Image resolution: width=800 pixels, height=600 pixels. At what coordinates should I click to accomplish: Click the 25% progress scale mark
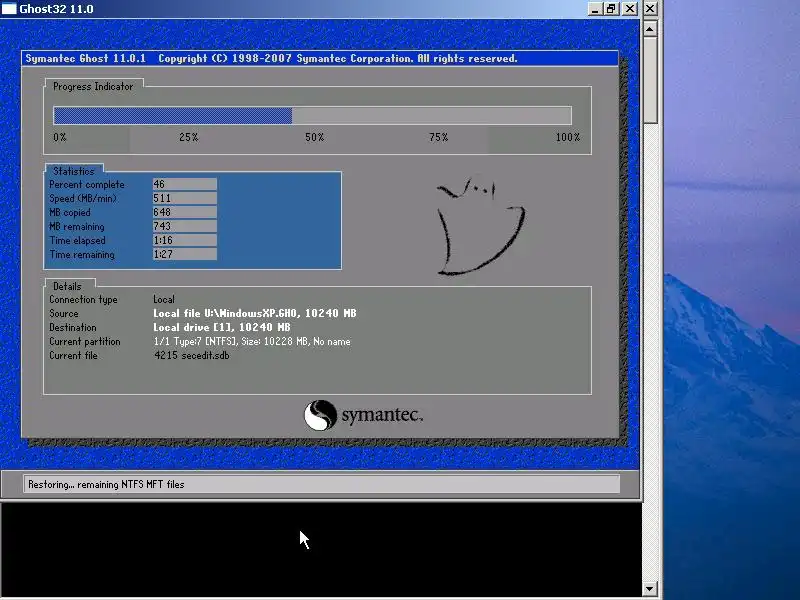tap(188, 137)
